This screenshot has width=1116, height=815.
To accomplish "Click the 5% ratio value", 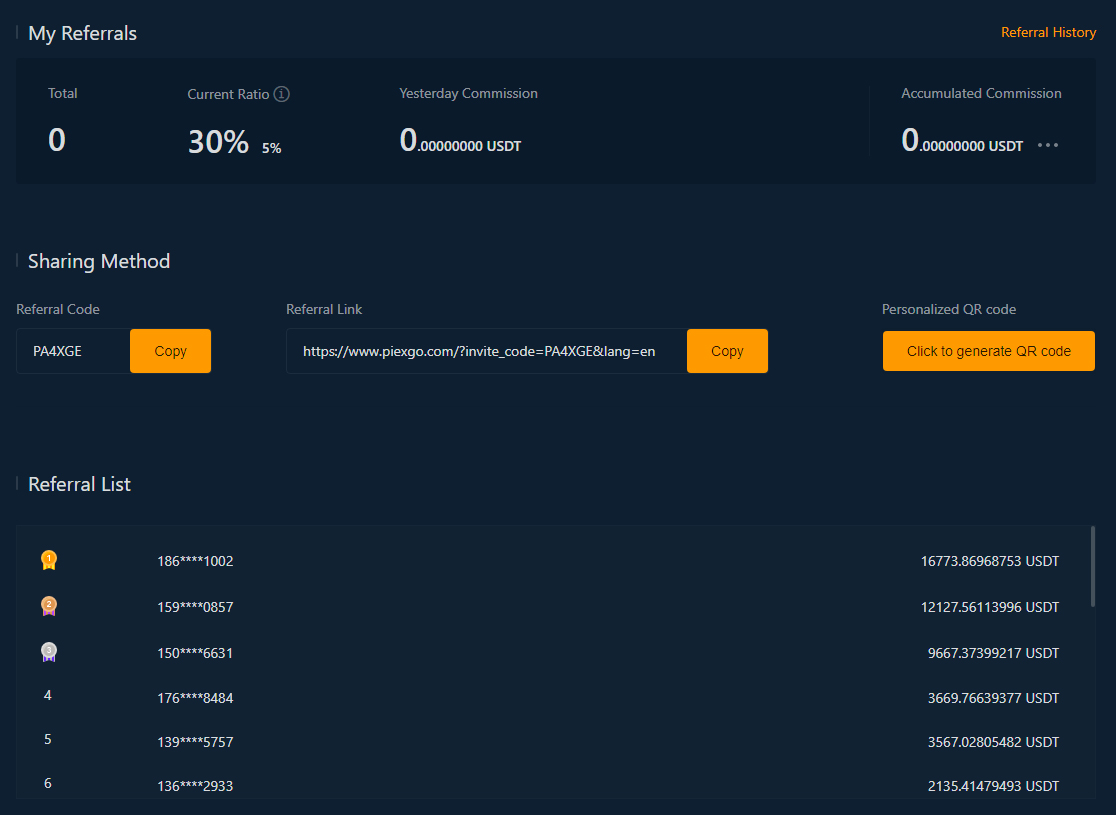I will click(x=271, y=148).
